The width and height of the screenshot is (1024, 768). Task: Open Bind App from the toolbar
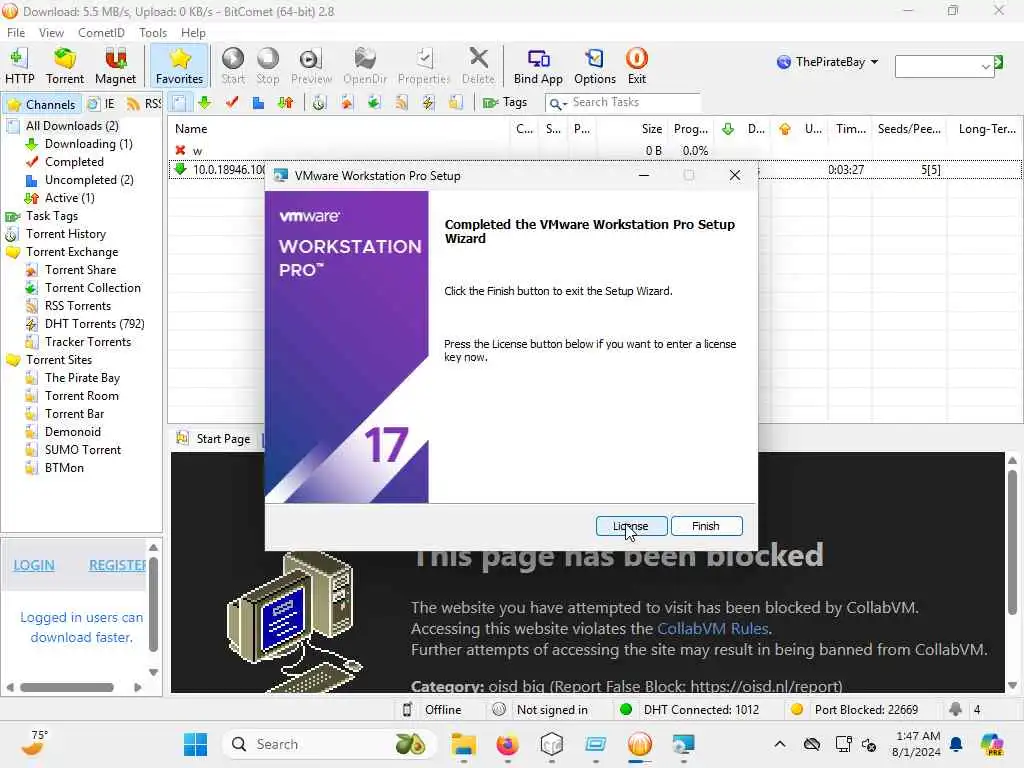(537, 66)
